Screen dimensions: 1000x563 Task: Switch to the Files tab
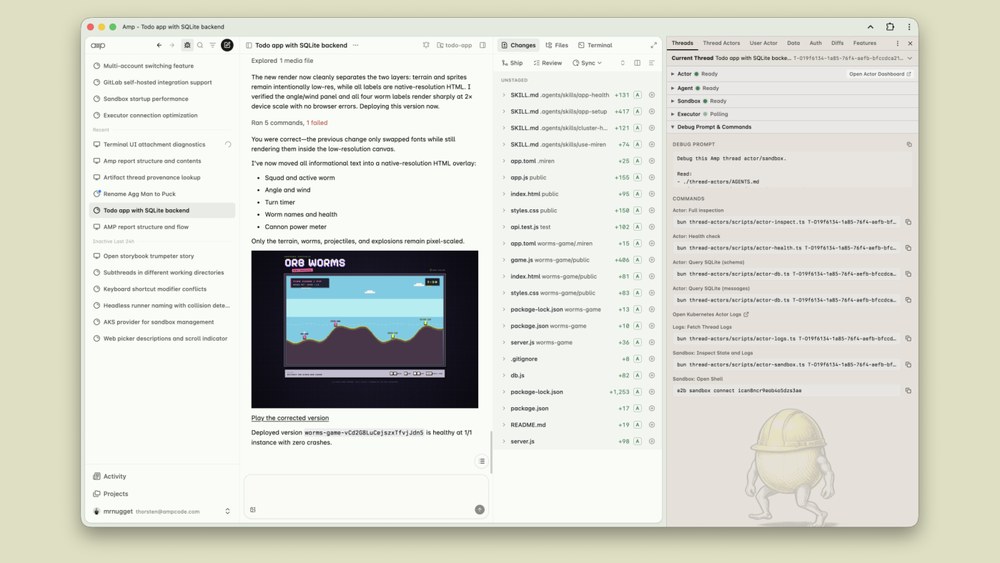[x=557, y=45]
